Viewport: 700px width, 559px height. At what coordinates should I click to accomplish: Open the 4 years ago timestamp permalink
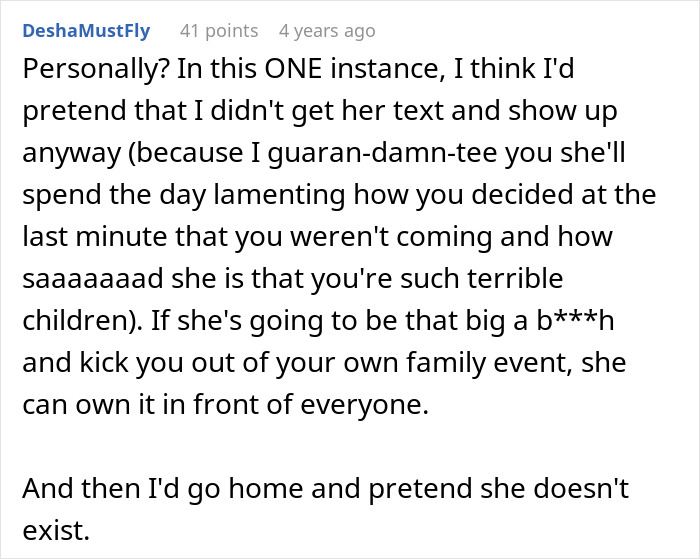(x=327, y=31)
